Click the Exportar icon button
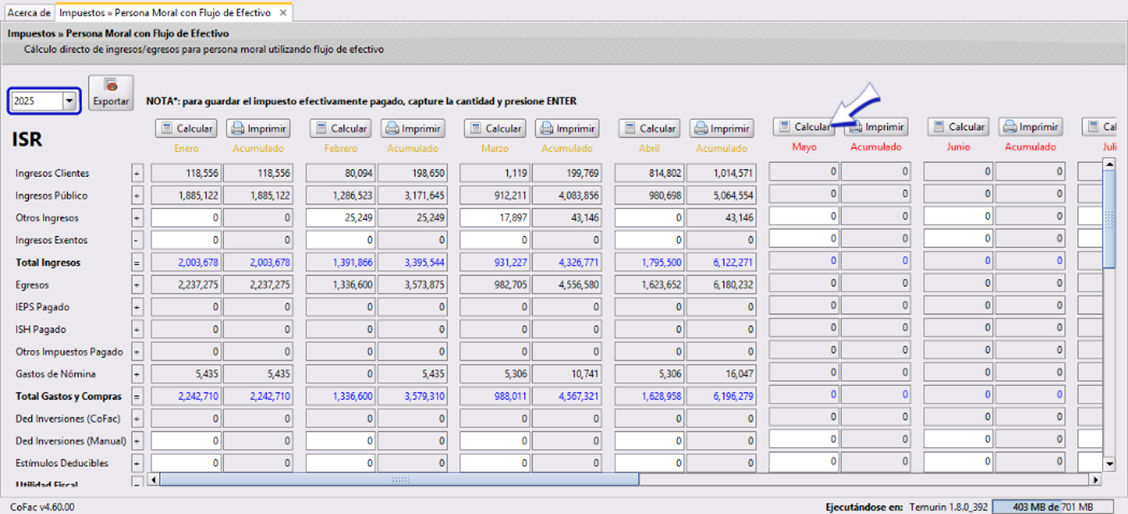Image resolution: width=1128 pixels, height=514 pixels. (110, 93)
